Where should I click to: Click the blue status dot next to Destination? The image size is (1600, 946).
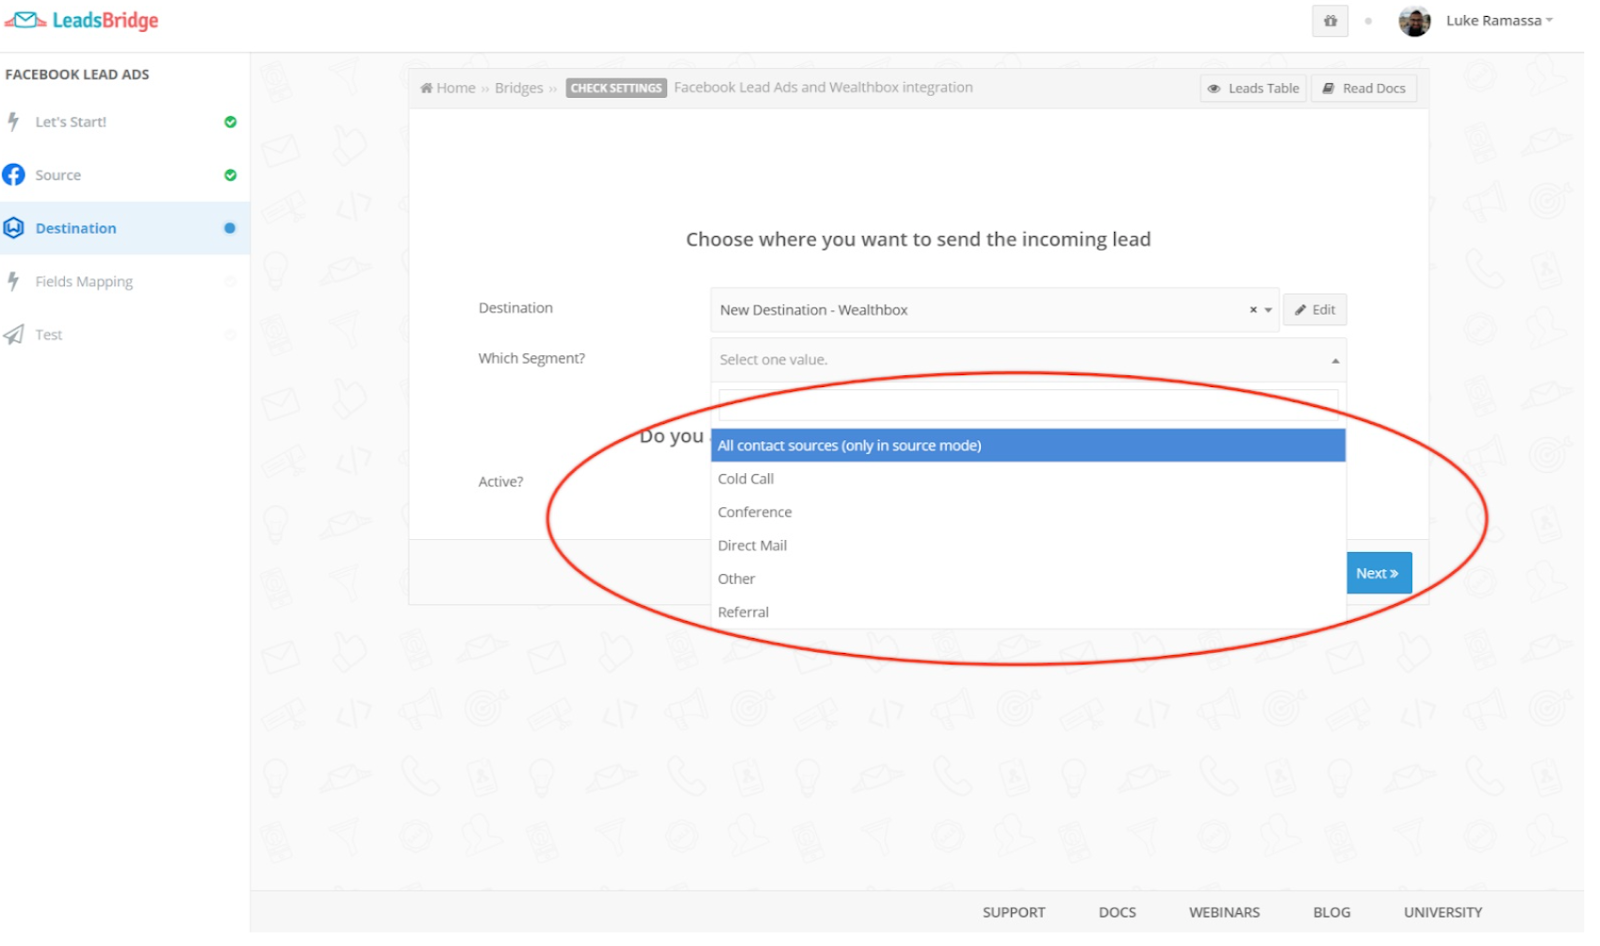(x=230, y=228)
